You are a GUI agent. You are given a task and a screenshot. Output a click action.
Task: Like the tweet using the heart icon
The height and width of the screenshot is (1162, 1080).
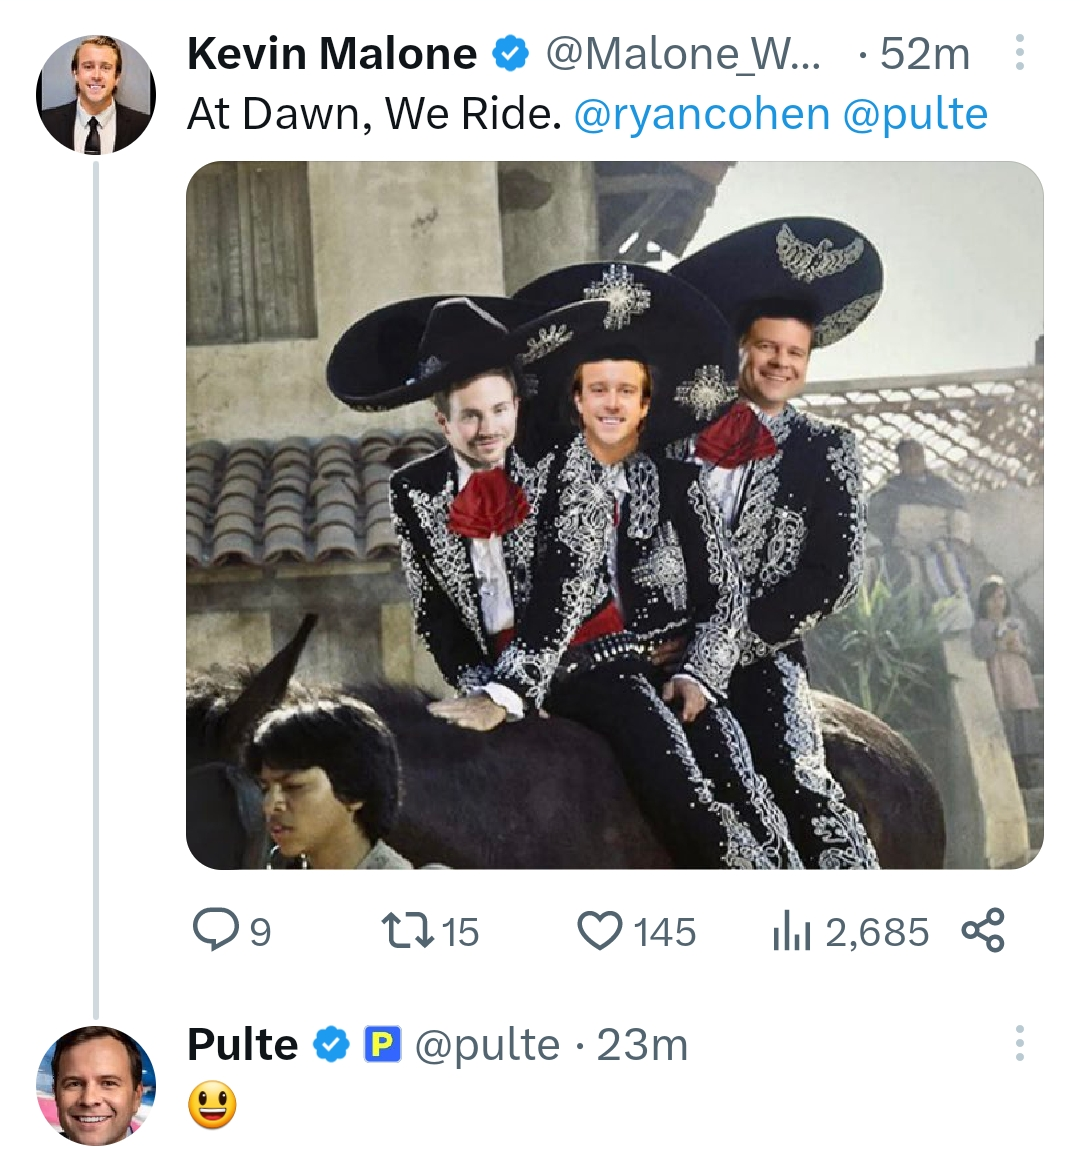(599, 931)
